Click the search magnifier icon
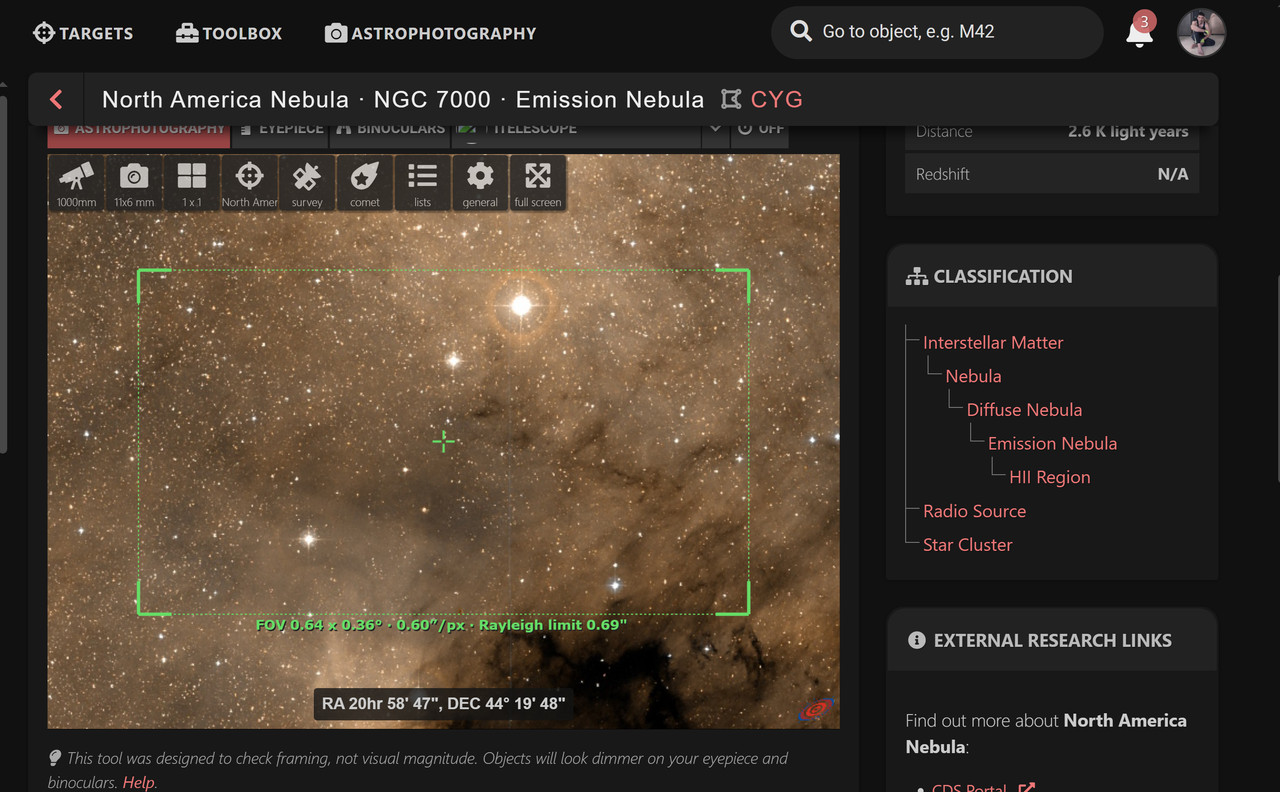Screen dimensions: 1280x792 tap(800, 31)
